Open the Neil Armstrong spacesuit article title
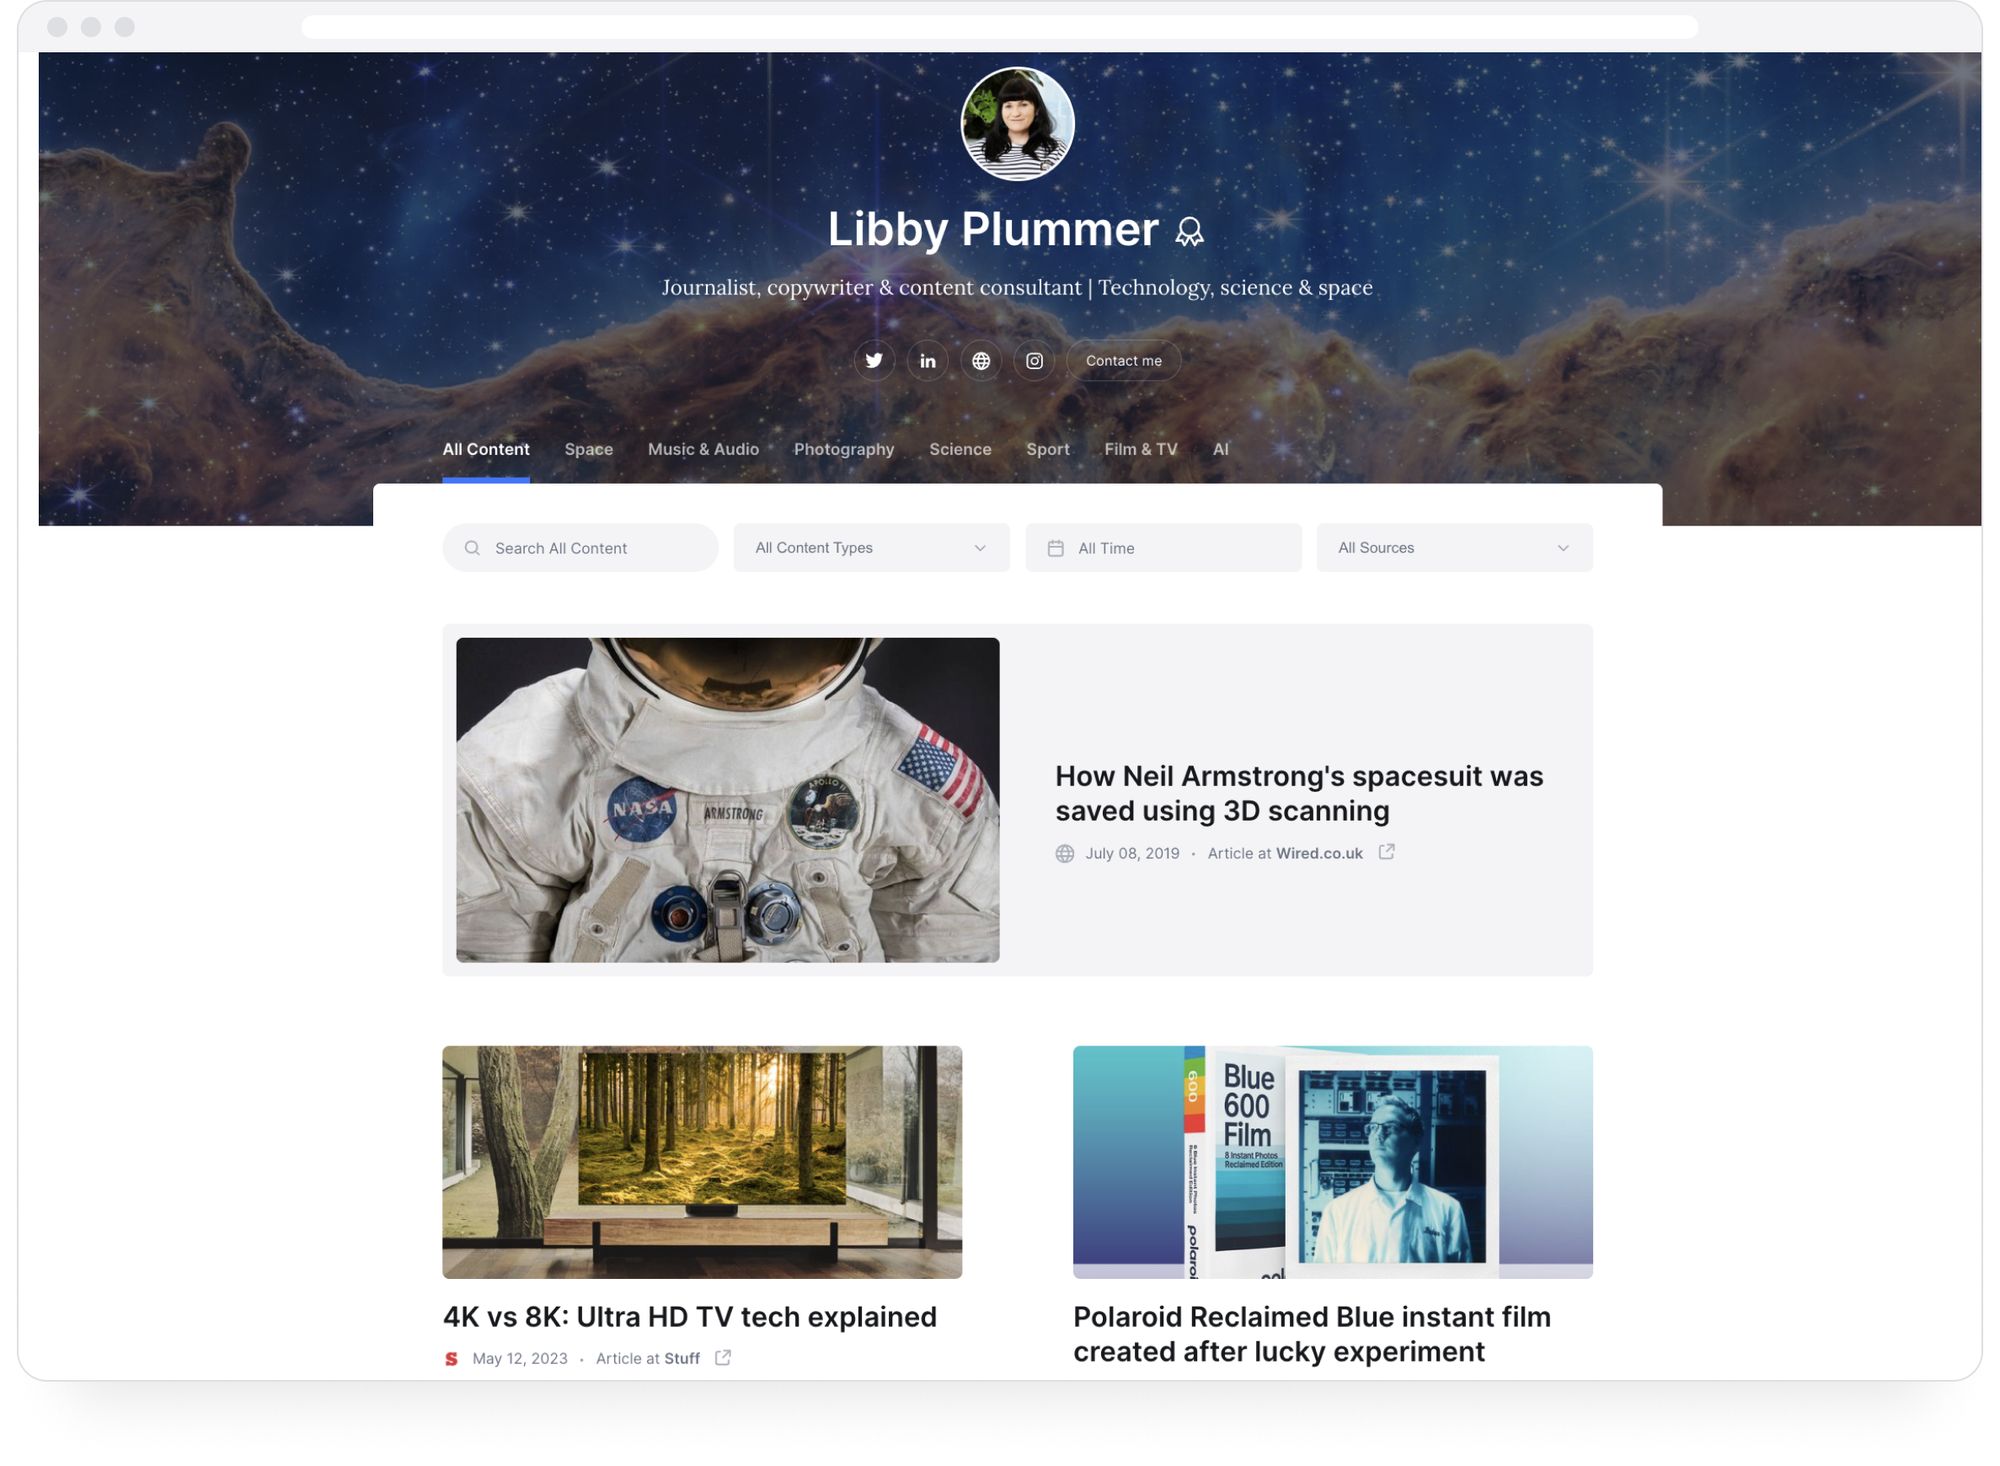 pos(1299,793)
